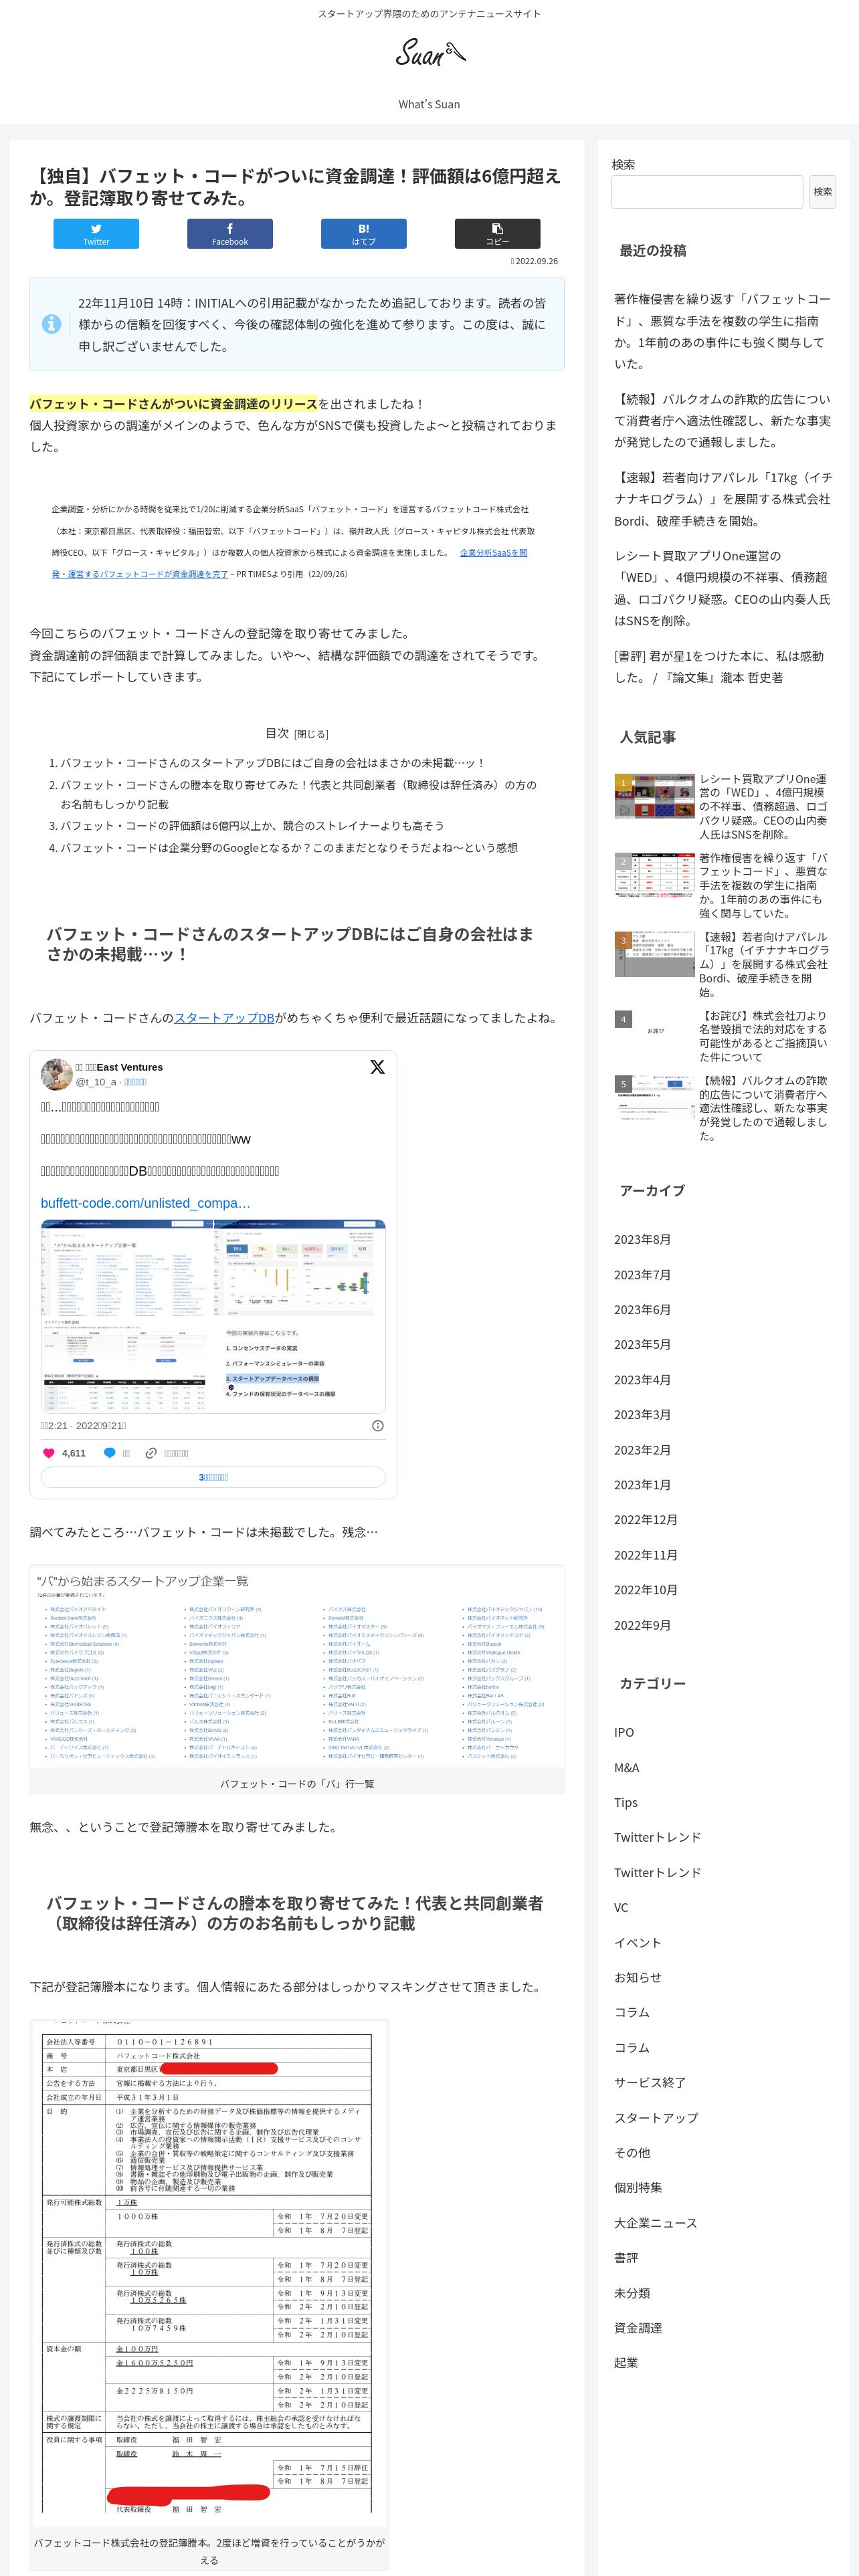Enlarge the 登記簿謄本 registry document image
Viewport: 859px width, 2576px height.
(x=209, y=2275)
